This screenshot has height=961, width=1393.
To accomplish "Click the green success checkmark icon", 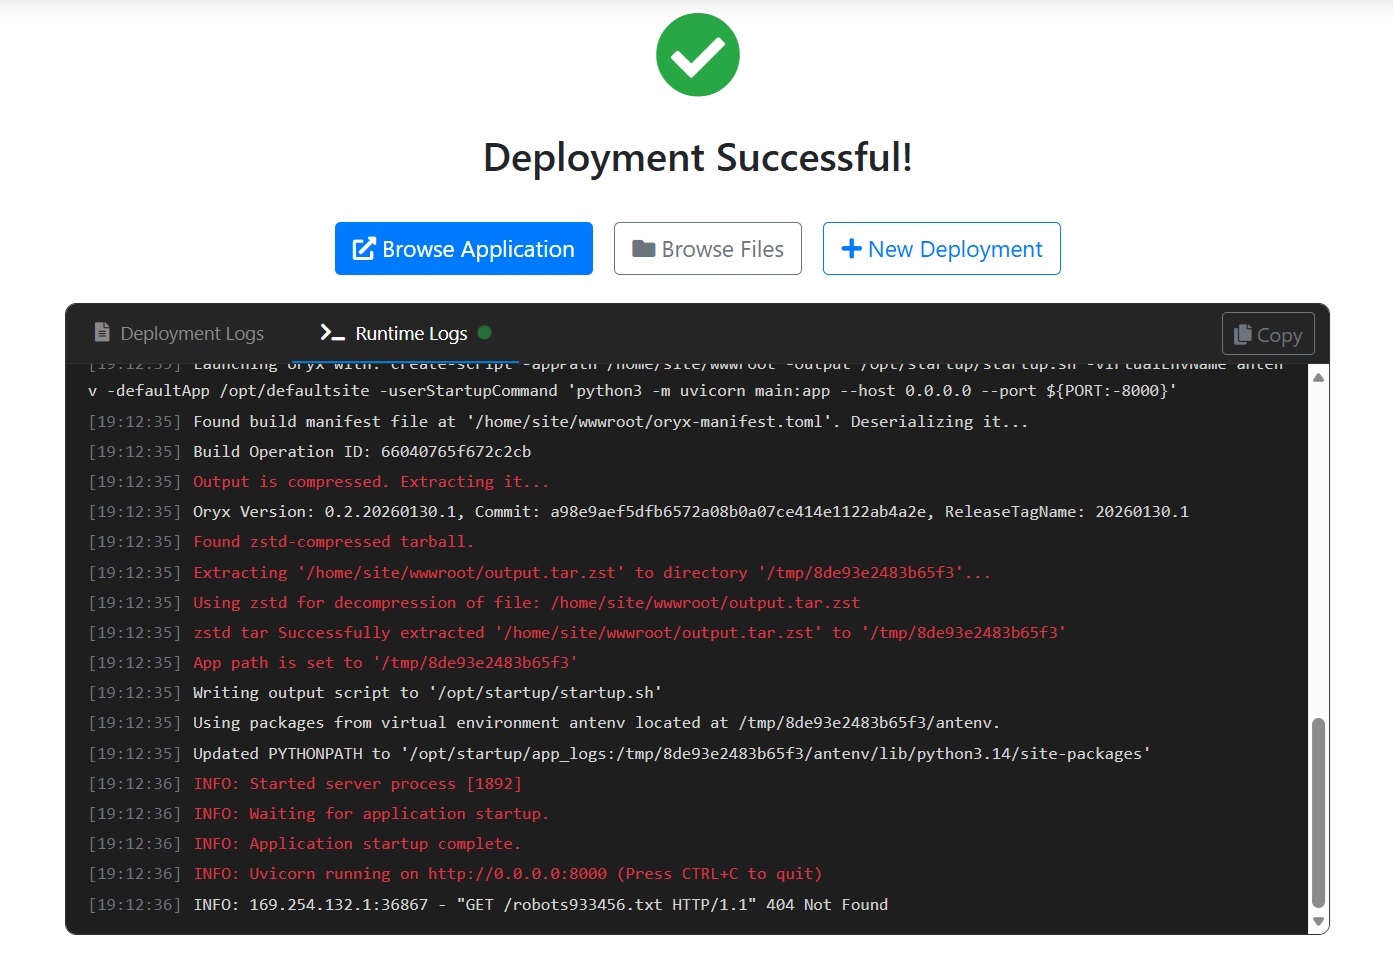I will pos(697,55).
